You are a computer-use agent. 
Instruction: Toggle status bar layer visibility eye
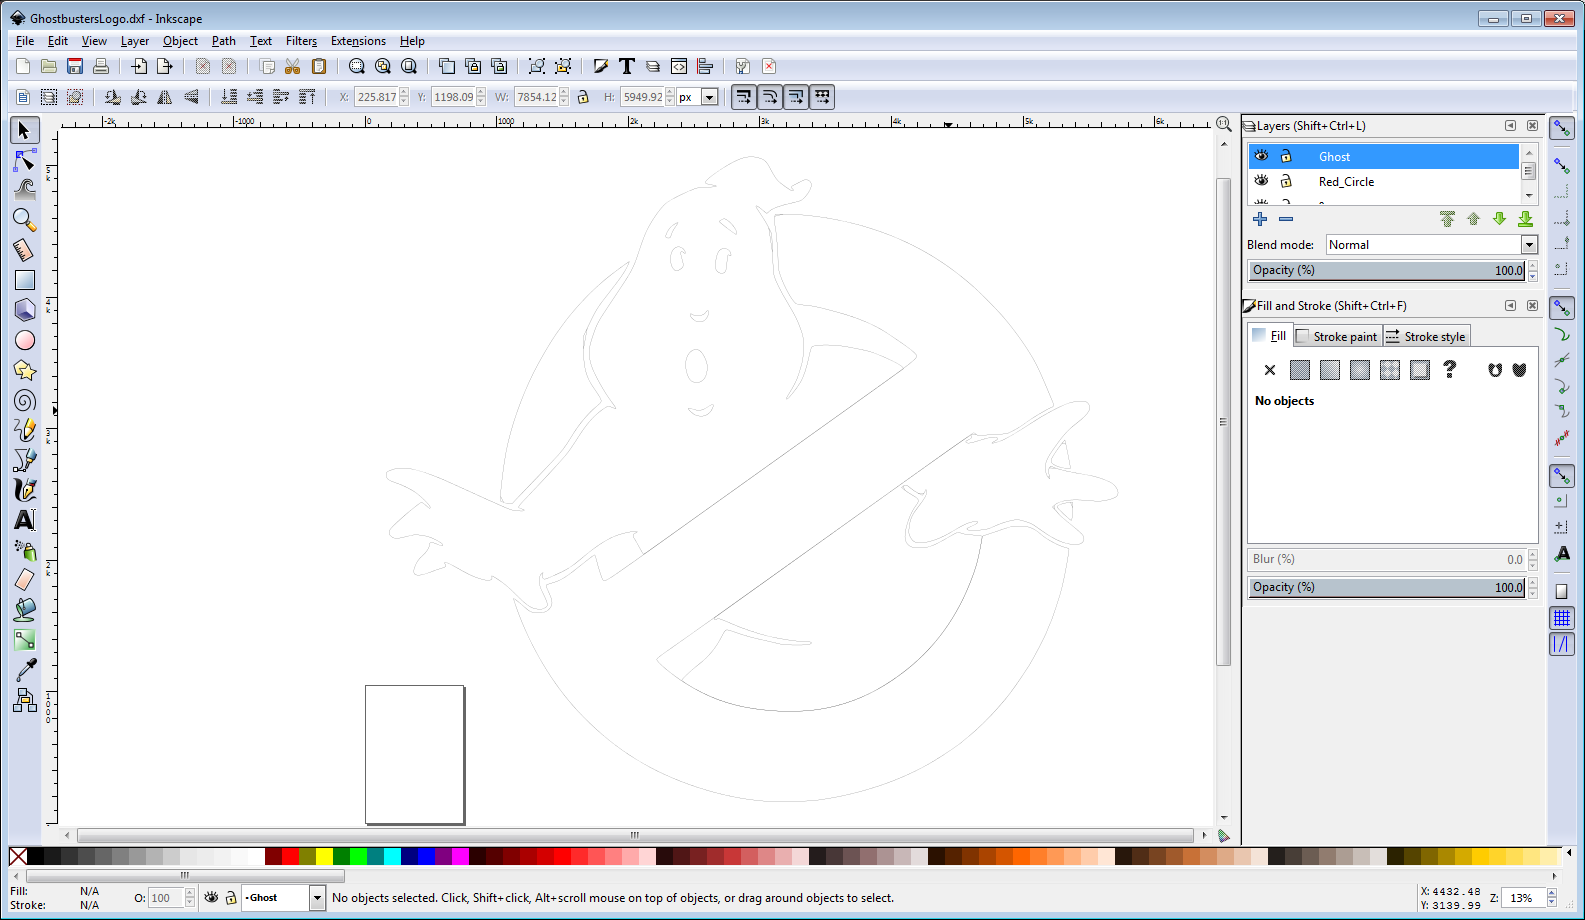(x=211, y=898)
